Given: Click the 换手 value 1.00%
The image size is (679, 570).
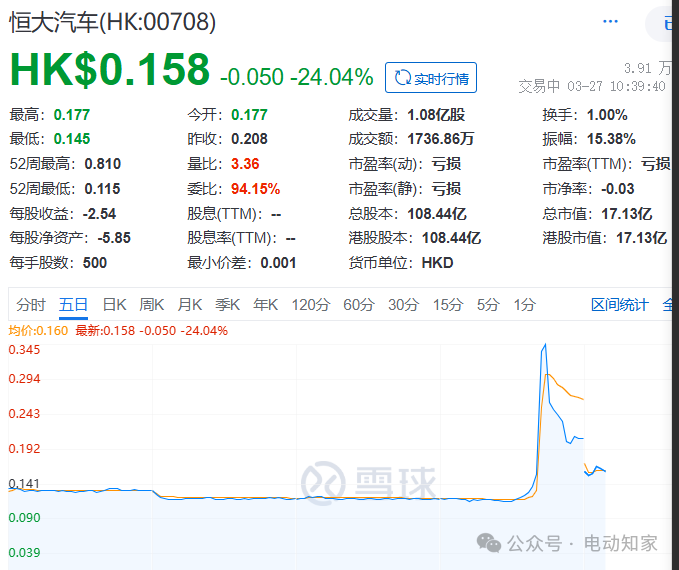Looking at the screenshot, I should 607,115.
